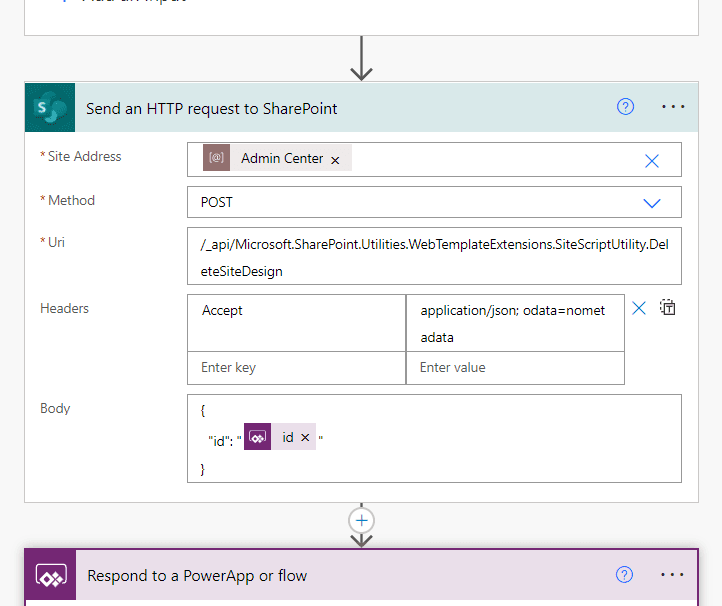Click the Enter key header field

296,367
